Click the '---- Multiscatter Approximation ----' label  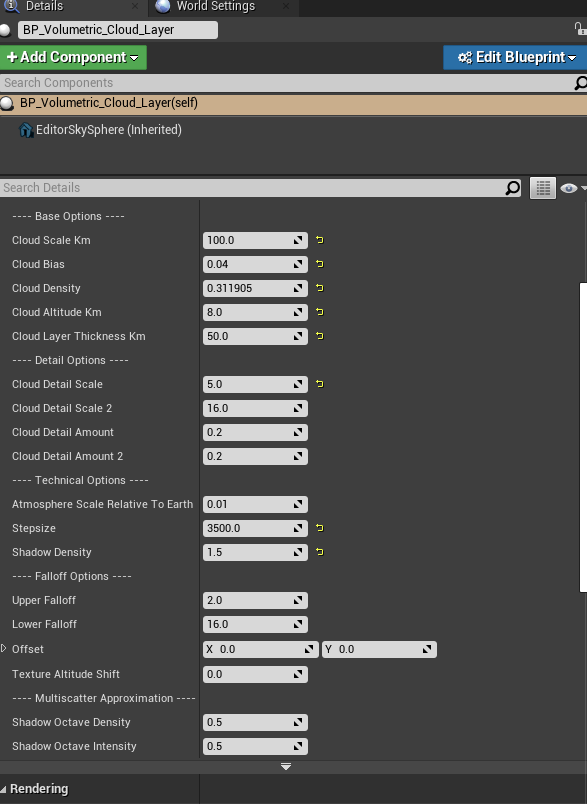(104, 698)
